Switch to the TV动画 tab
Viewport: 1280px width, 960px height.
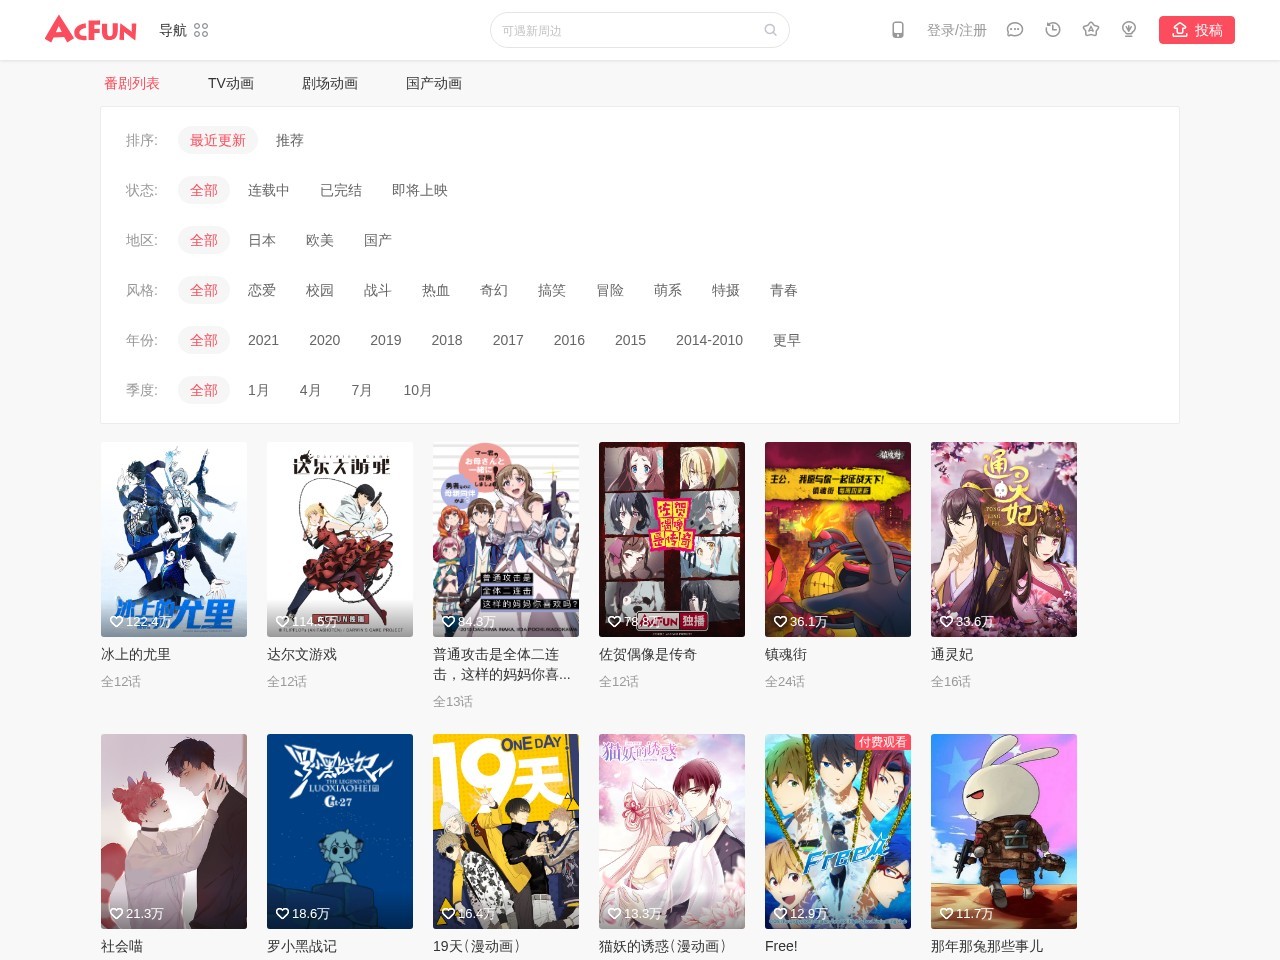click(x=230, y=83)
